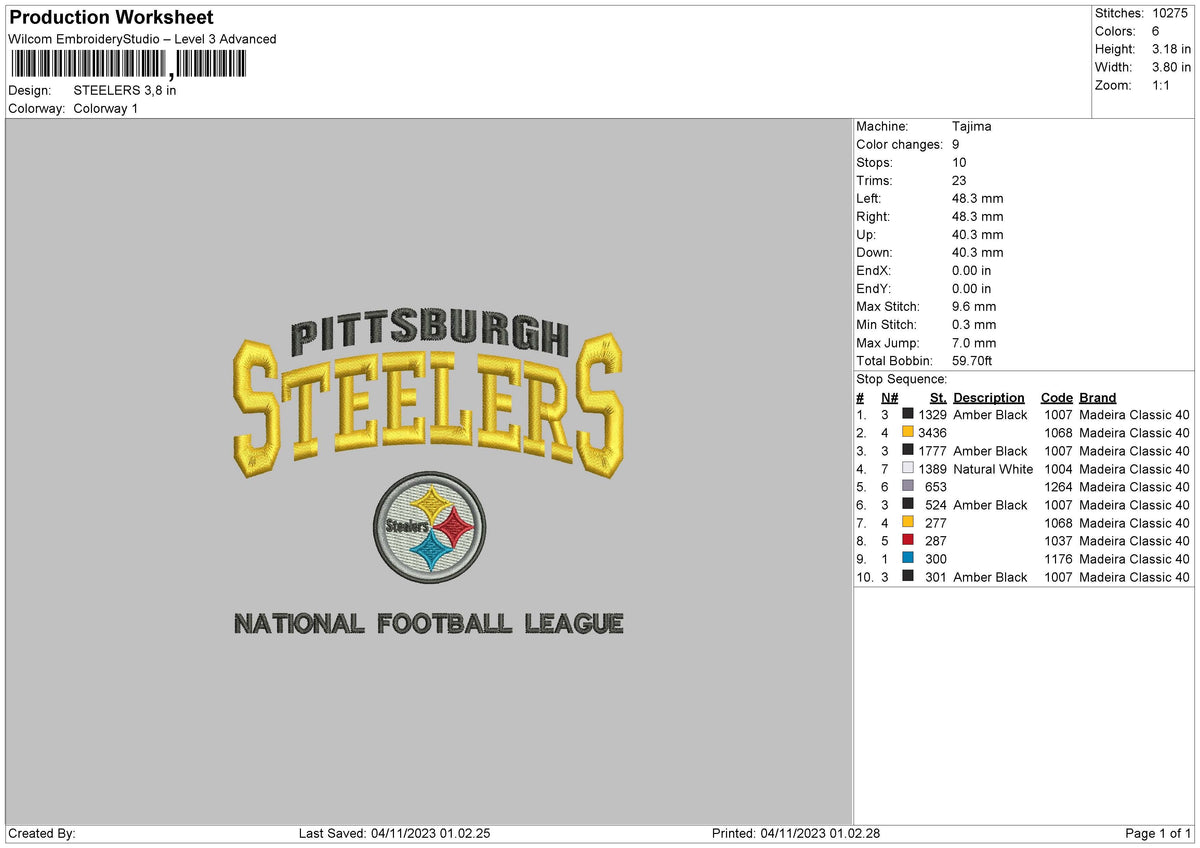Select the 'St.' column header
1200x848 pixels.
[938, 397]
